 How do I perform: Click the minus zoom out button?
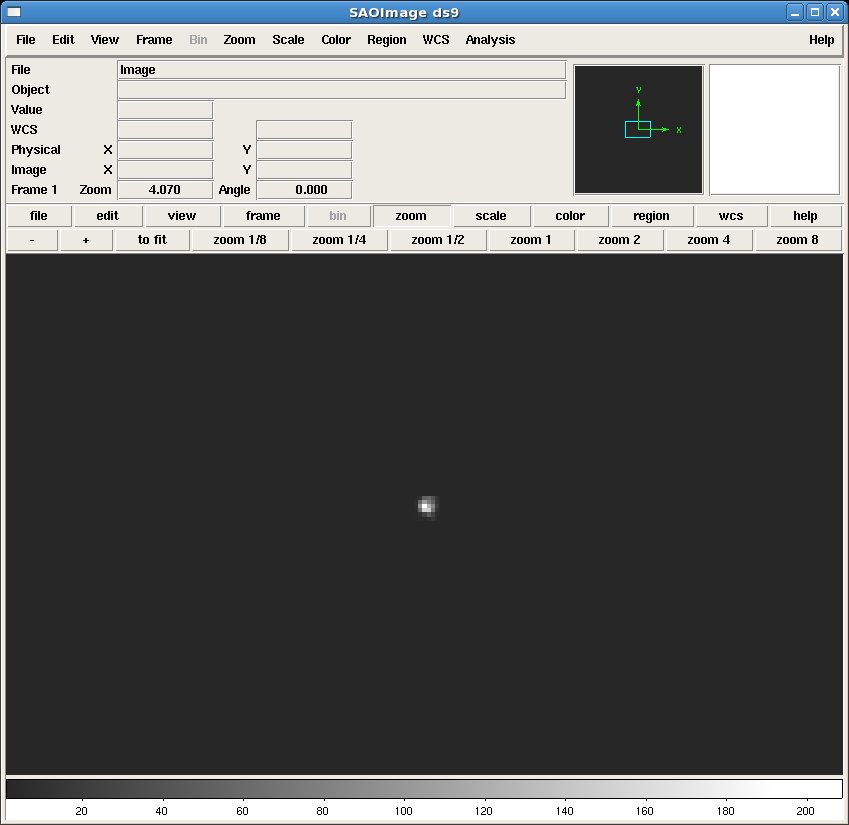[x=32, y=240]
